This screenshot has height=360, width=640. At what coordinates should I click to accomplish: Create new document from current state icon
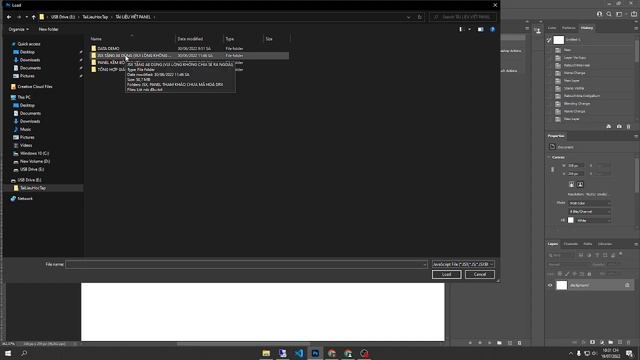coord(609,127)
